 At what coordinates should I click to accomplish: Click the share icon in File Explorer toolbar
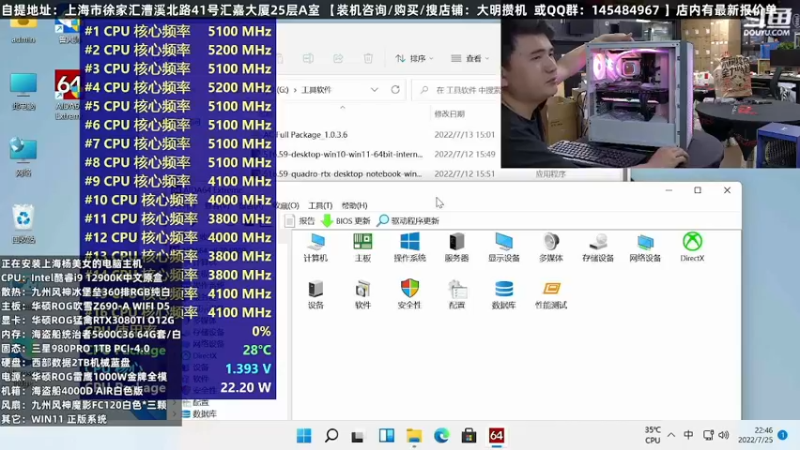338,59
